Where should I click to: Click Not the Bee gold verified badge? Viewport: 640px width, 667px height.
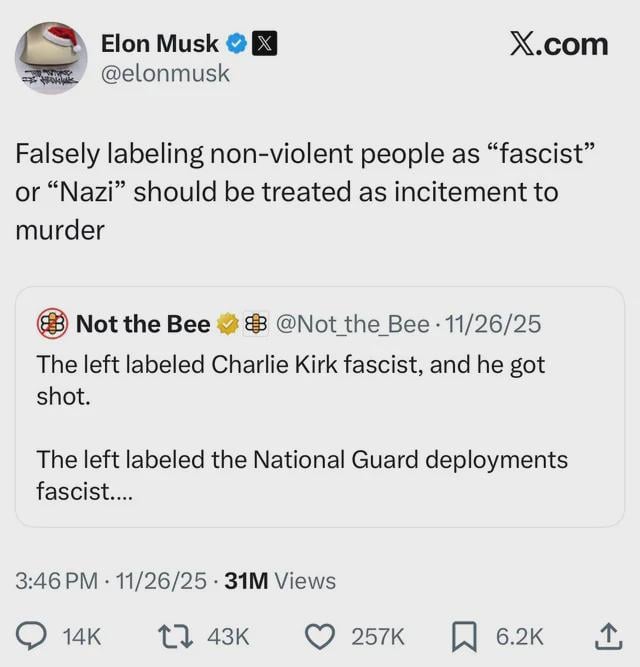227,324
